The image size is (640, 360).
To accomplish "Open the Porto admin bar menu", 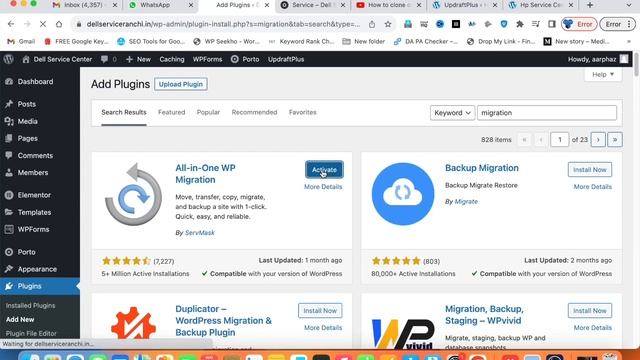I will click(x=245, y=59).
